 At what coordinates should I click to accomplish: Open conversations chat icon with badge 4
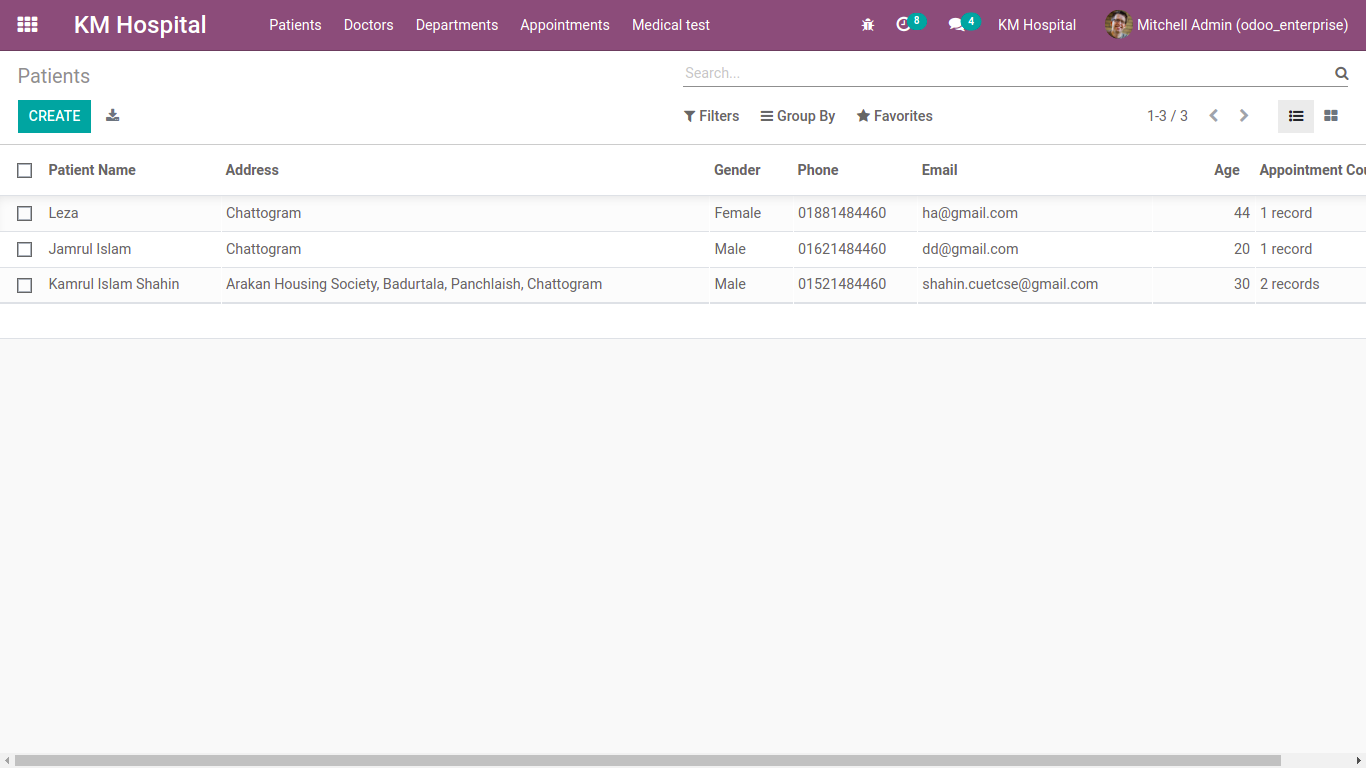coord(963,24)
